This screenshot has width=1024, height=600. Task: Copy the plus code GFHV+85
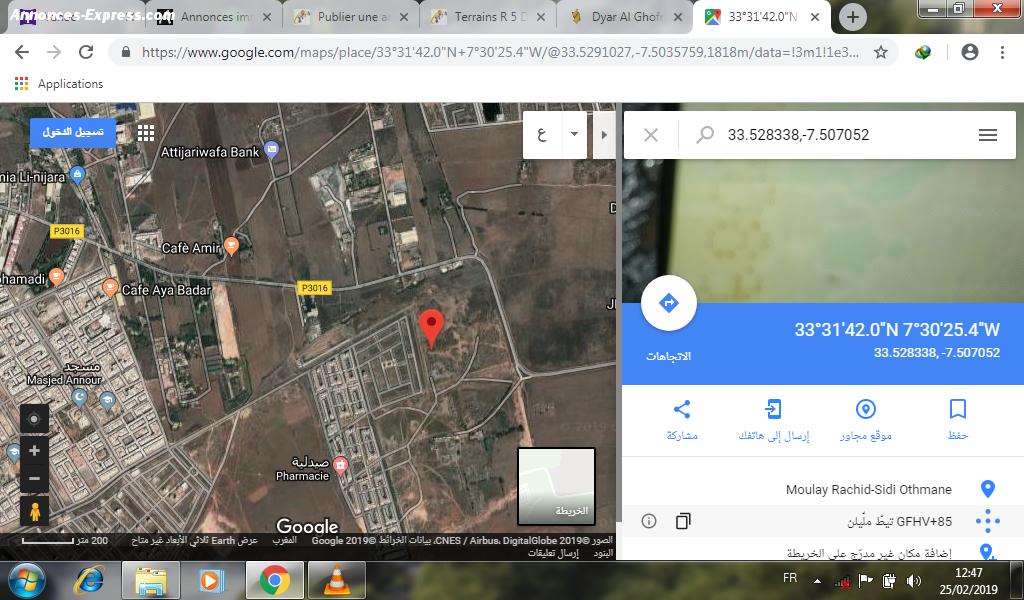click(x=683, y=521)
